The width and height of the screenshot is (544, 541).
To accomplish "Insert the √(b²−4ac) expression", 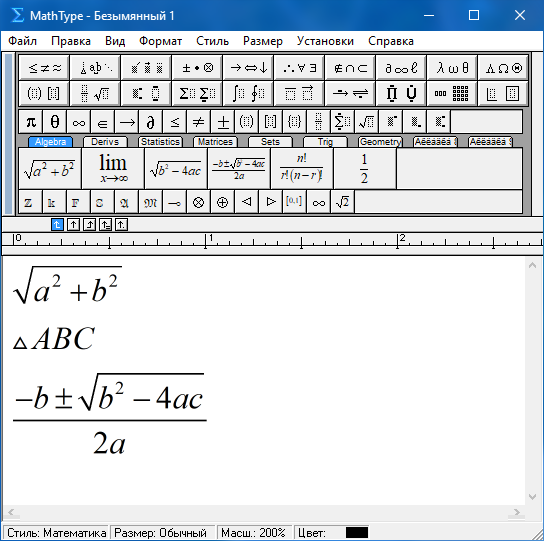I will click(176, 169).
